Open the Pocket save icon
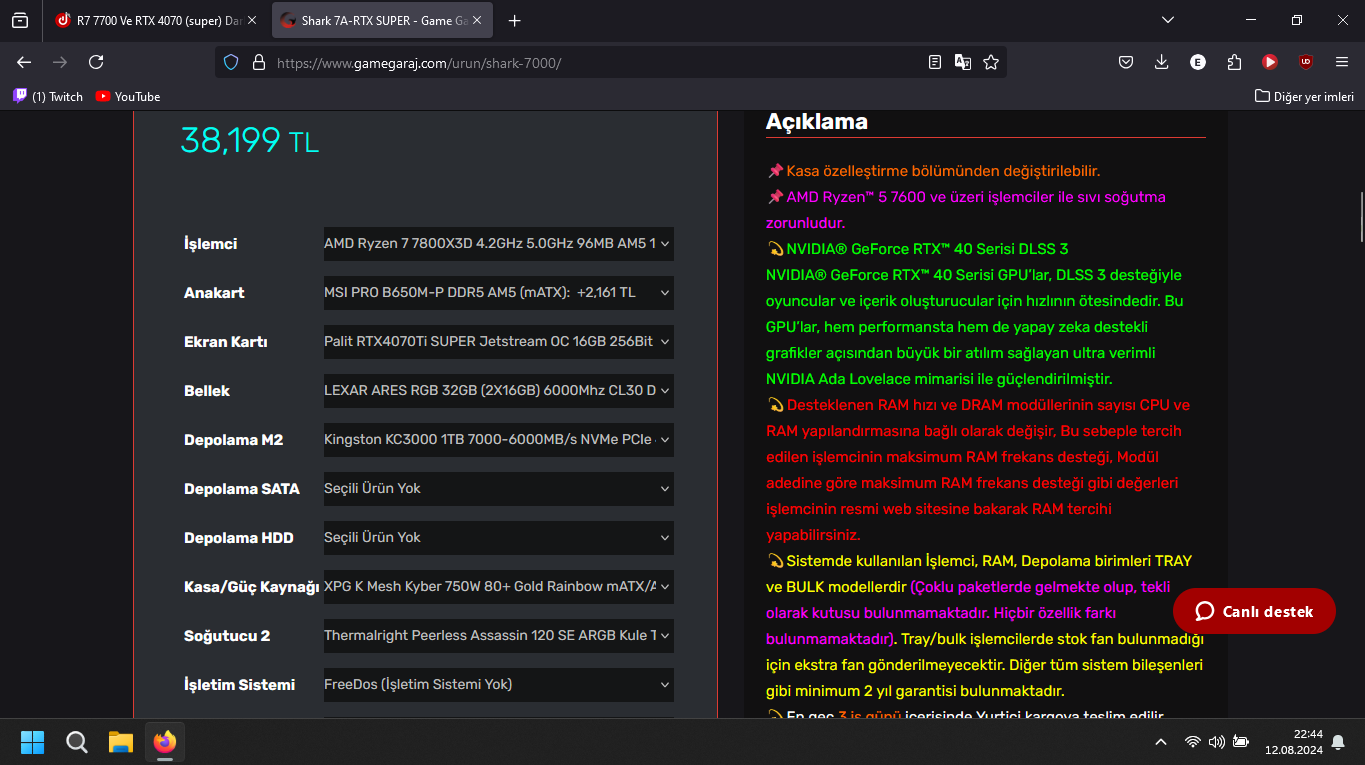 point(1126,62)
